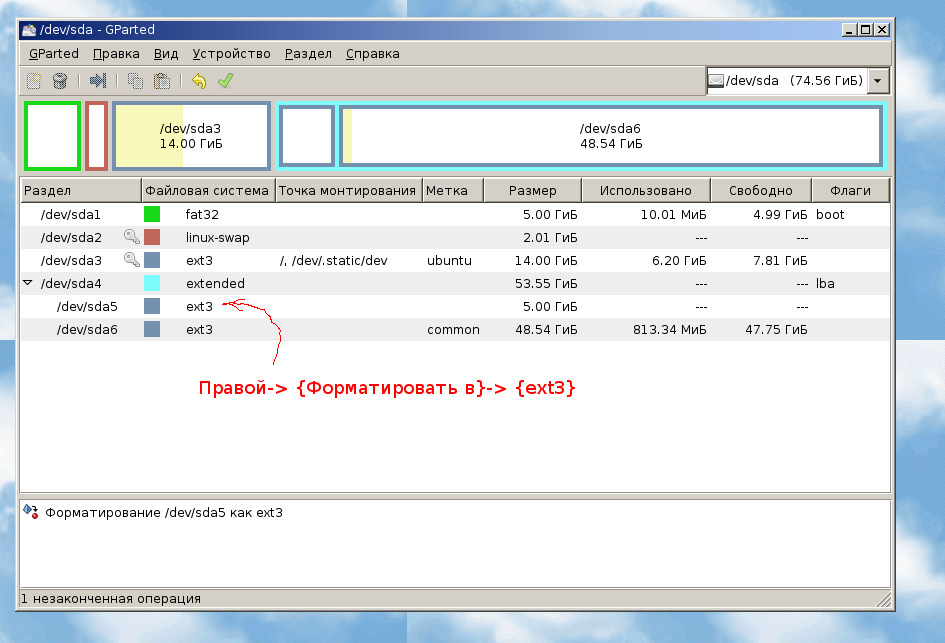Collapse the /dev/sda4 extended partition tree

tap(28, 283)
